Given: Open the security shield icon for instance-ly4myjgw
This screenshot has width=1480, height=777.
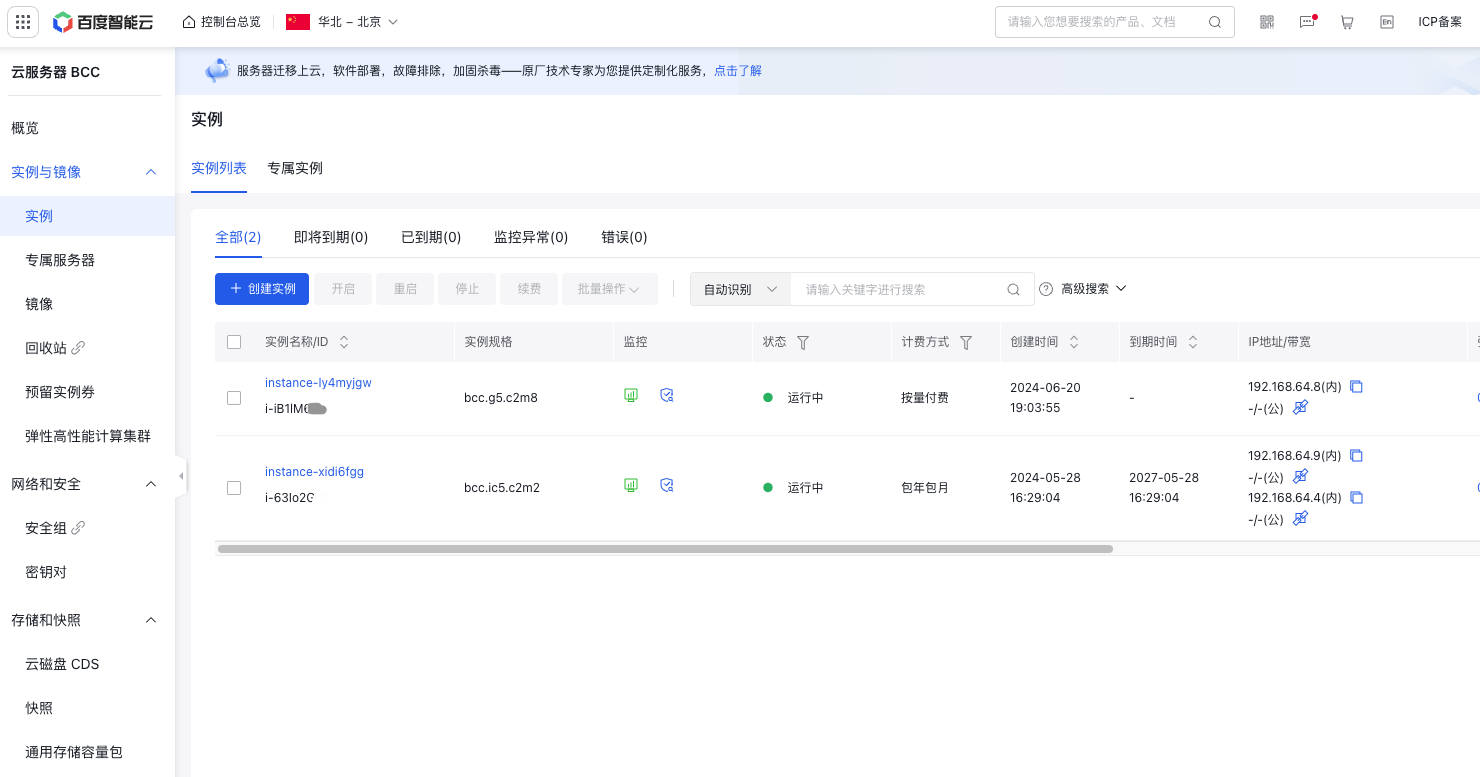Looking at the screenshot, I should [667, 395].
